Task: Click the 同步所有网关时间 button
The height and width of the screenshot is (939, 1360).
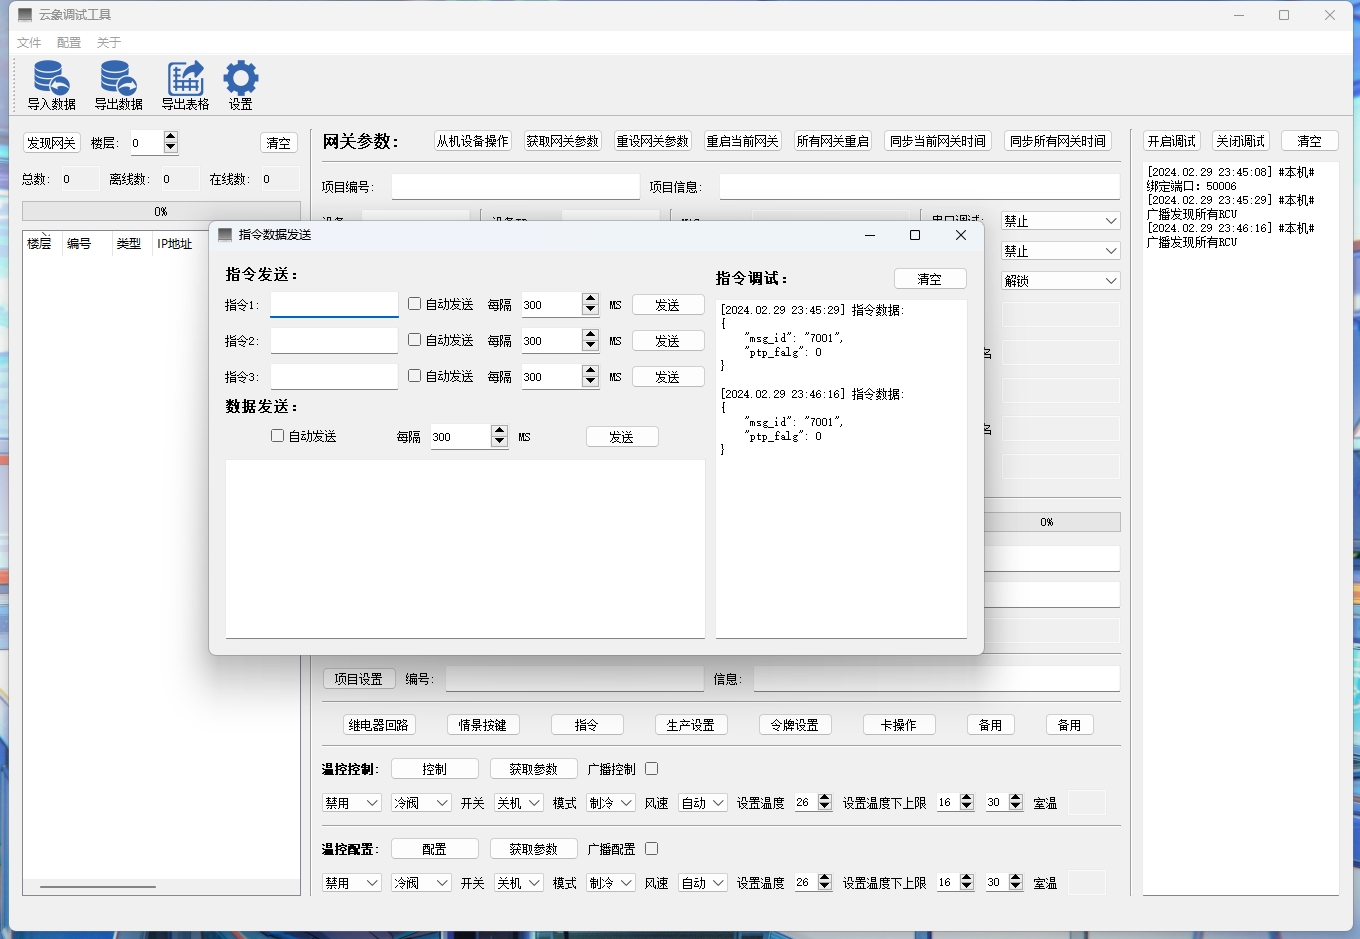Action: pyautogui.click(x=1058, y=141)
